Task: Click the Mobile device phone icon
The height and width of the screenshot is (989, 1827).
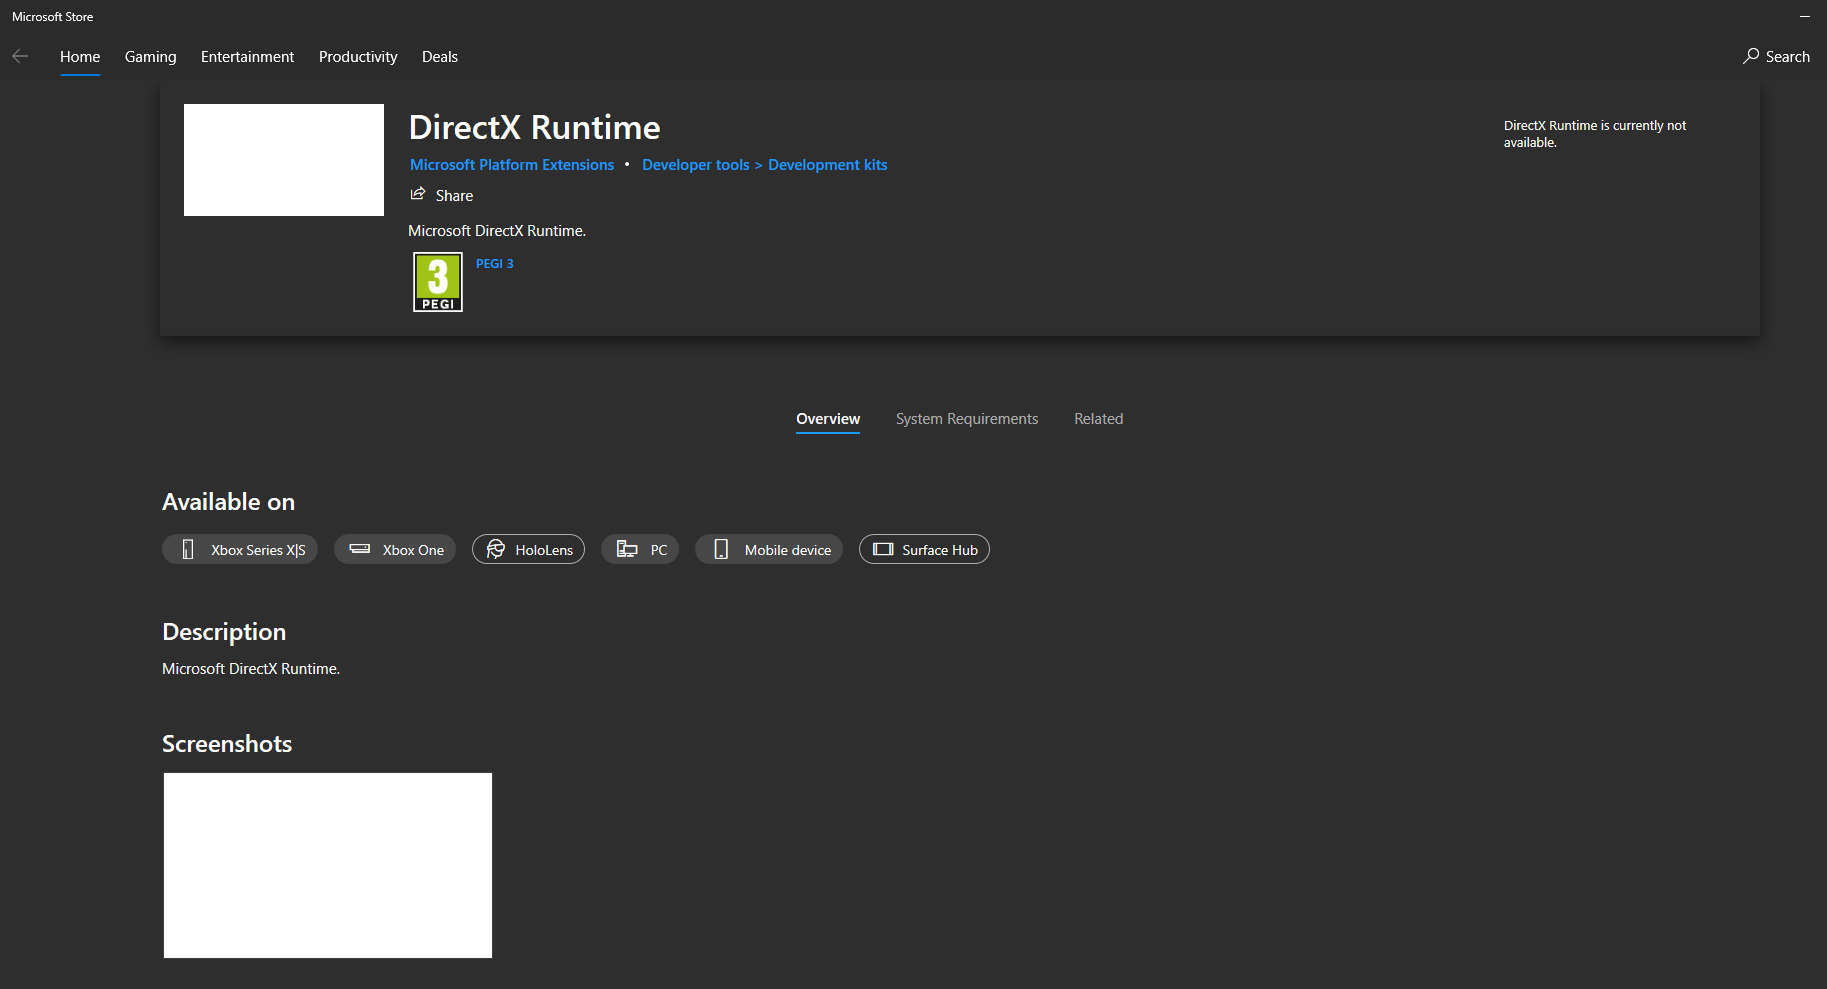Action: (x=721, y=549)
